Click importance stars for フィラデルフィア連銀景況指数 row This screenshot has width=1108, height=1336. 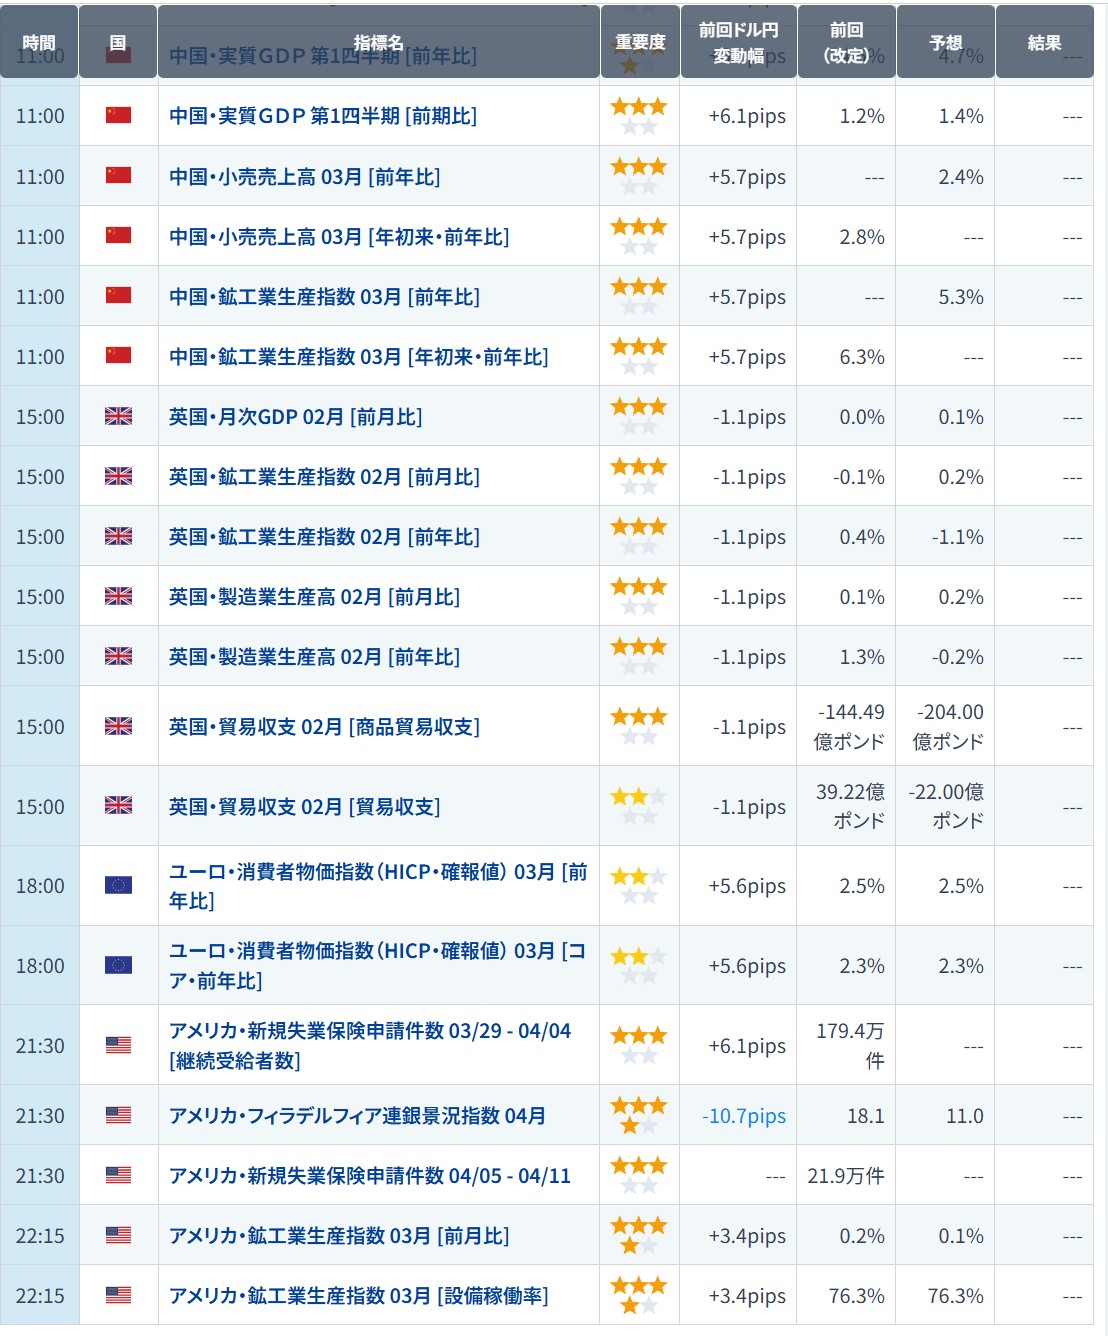tap(639, 1115)
